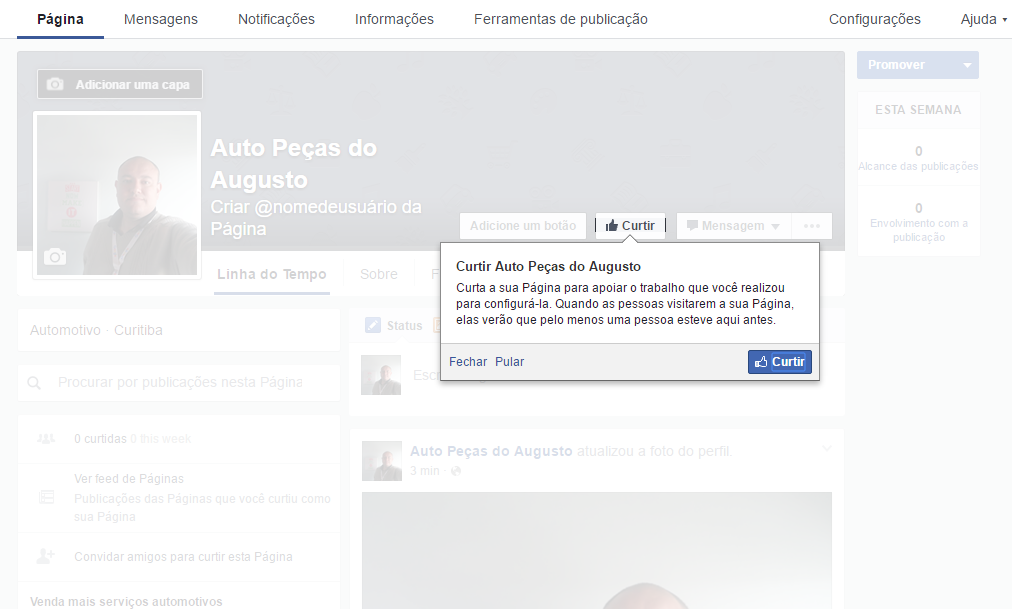
Task: Click the Status composer tab
Action: (x=394, y=326)
